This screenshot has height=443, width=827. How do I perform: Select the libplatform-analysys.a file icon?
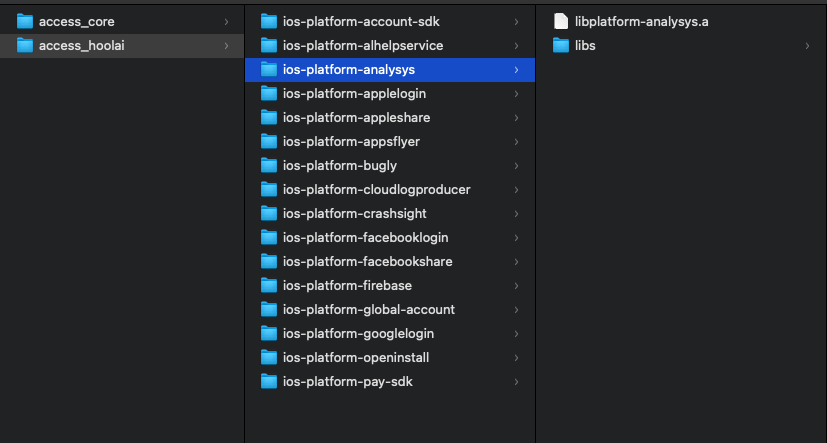[561, 22]
